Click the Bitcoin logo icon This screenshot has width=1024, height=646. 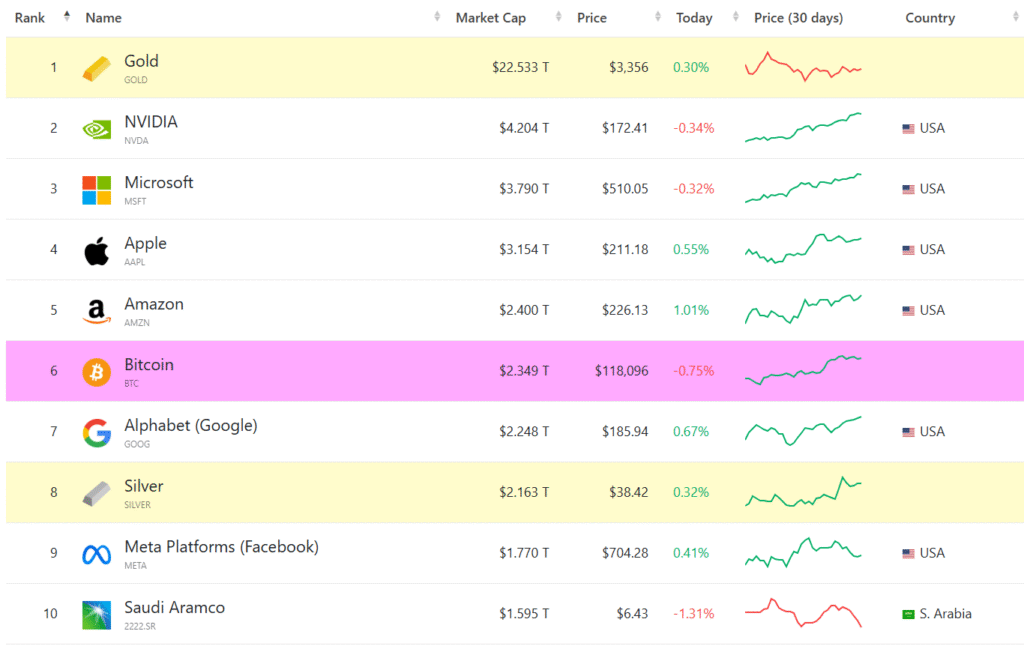pos(97,372)
